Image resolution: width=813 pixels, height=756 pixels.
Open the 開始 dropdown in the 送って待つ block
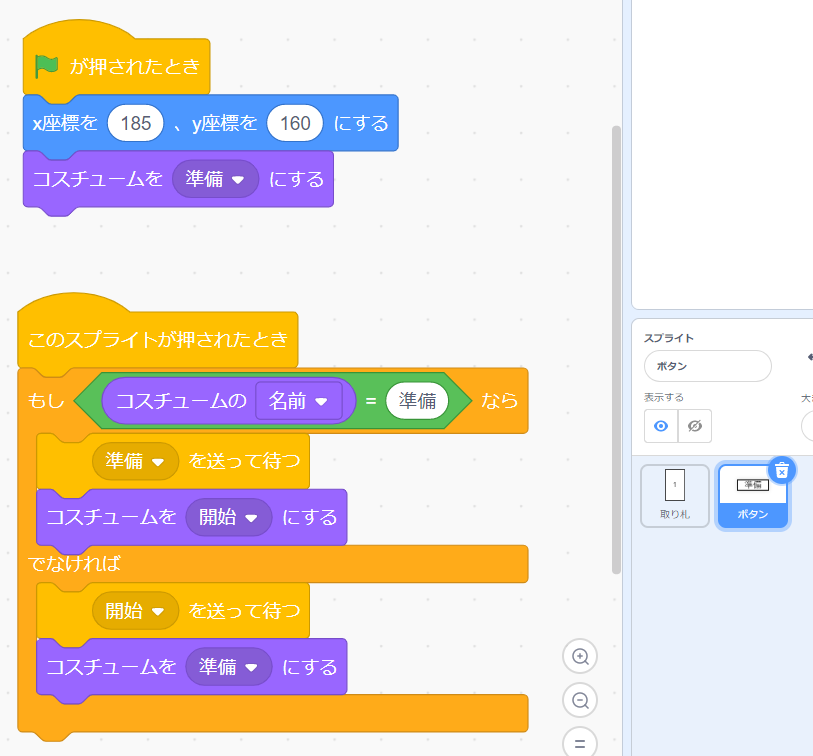point(135,611)
